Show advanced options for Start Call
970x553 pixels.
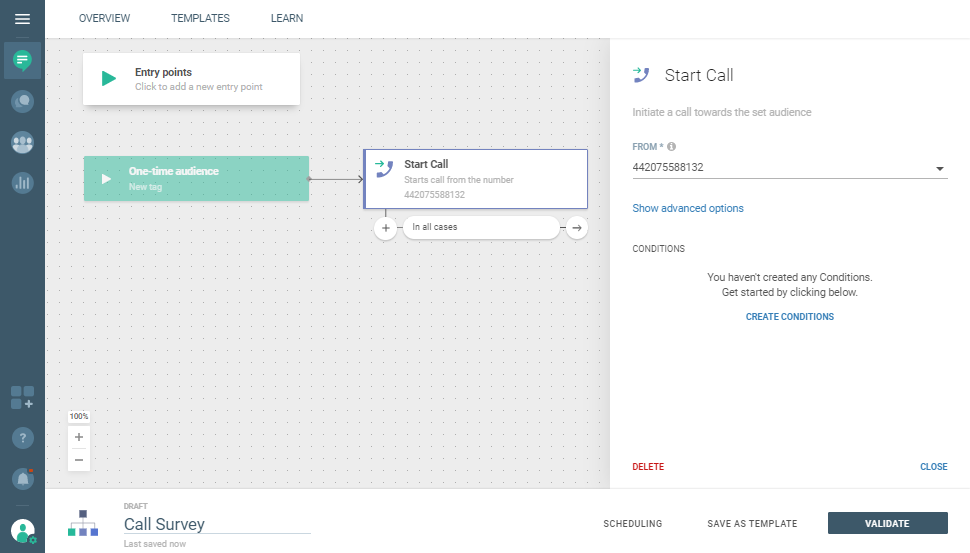(688, 208)
